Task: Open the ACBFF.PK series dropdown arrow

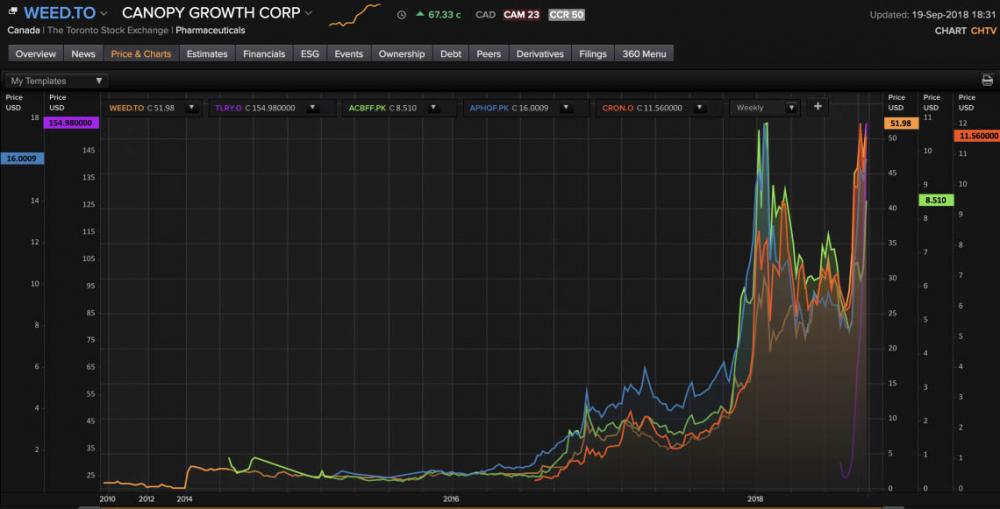Action: [x=433, y=108]
